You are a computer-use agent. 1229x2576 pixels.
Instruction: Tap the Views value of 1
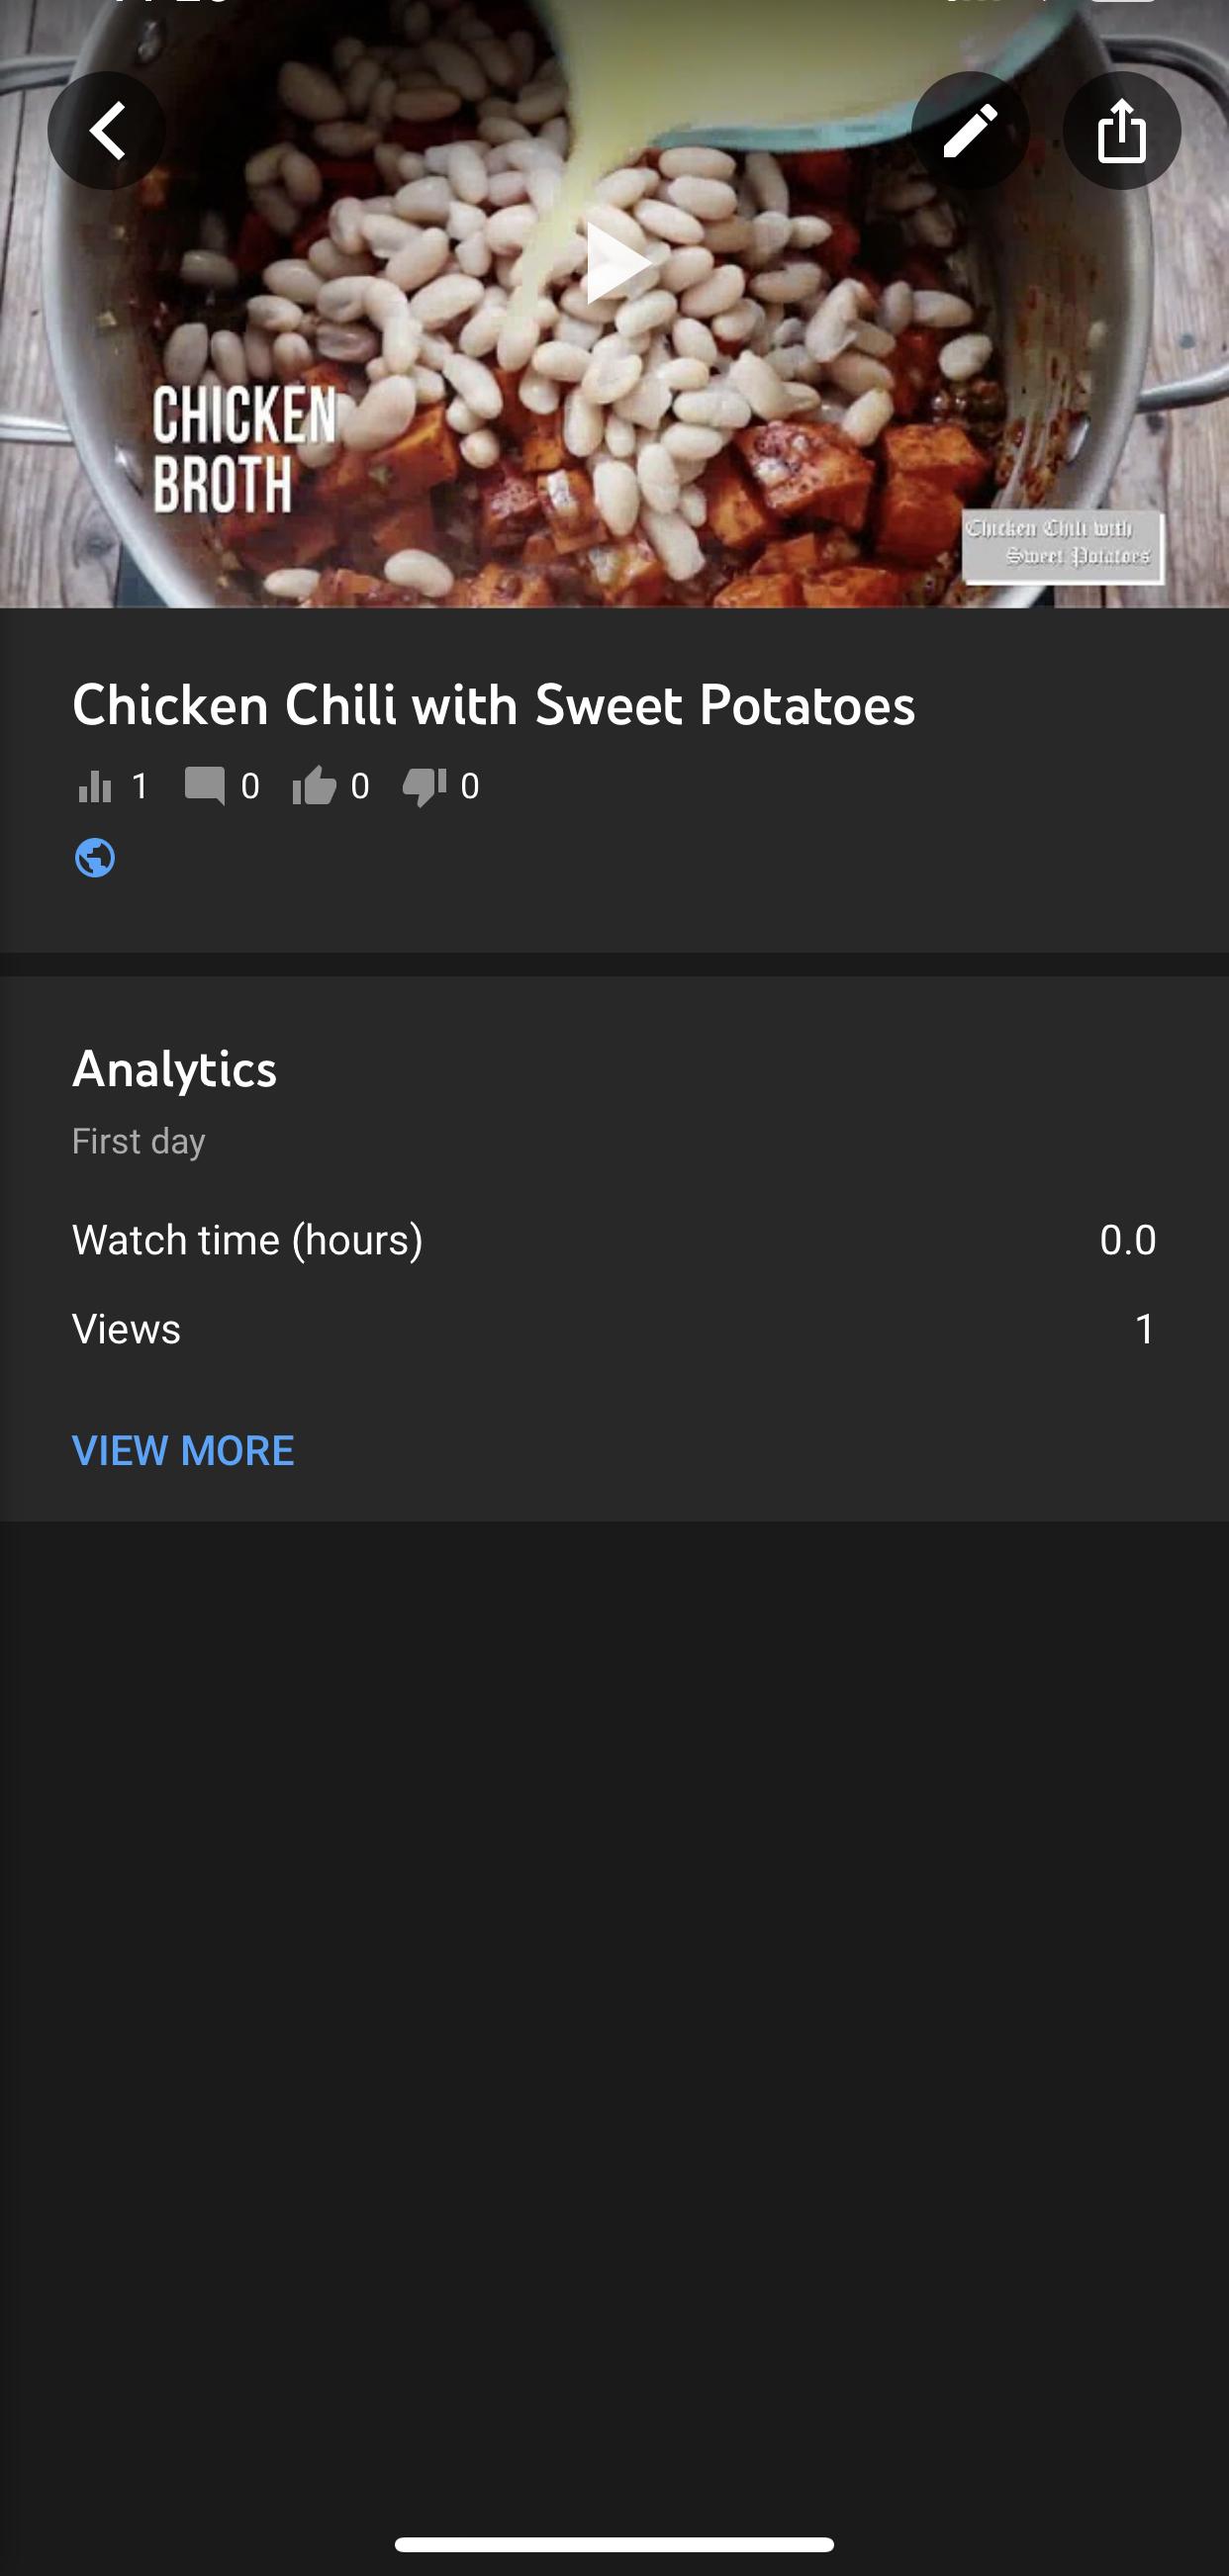(1144, 1329)
